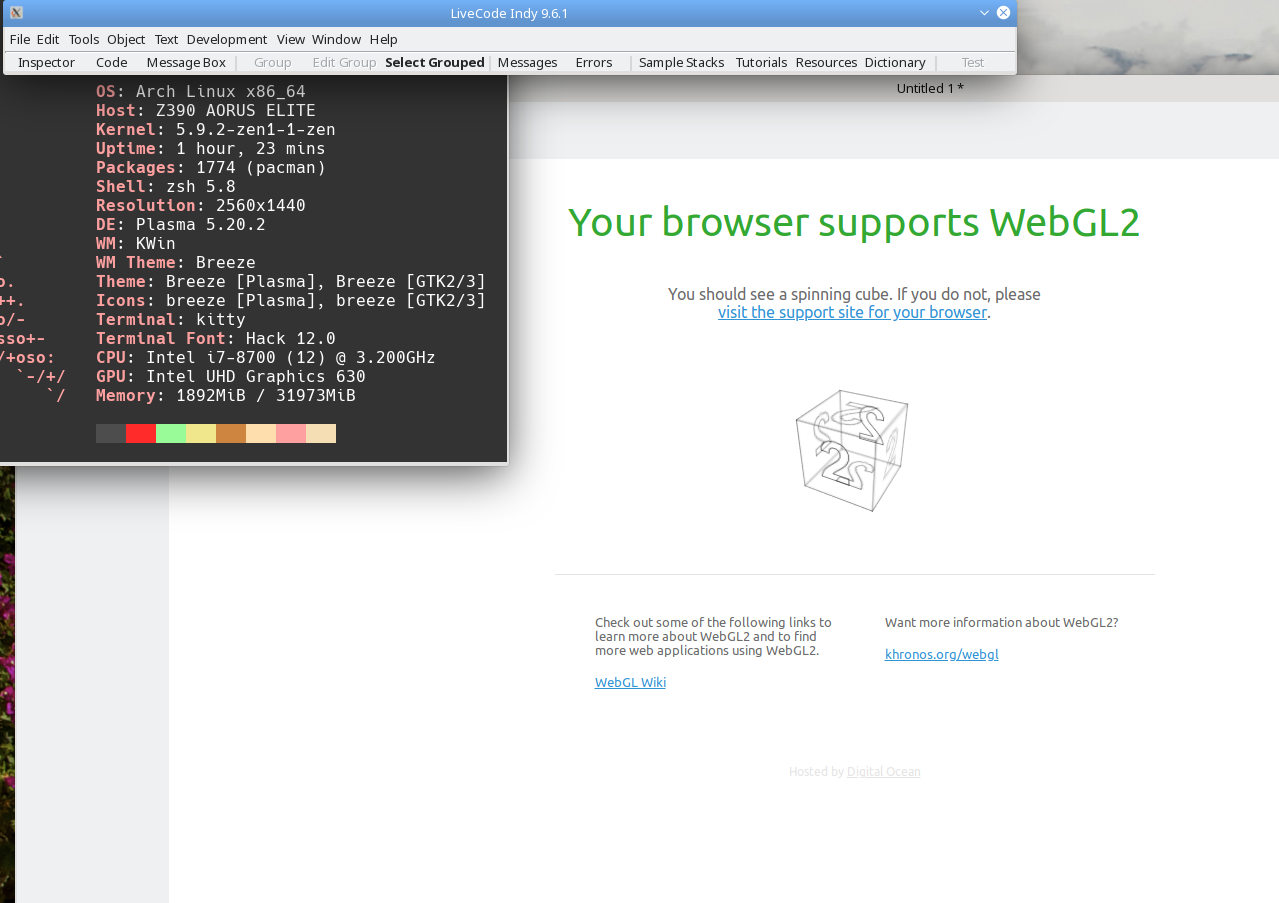The width and height of the screenshot is (1279, 903).
Task: Open the Edit menu
Action: pos(48,39)
